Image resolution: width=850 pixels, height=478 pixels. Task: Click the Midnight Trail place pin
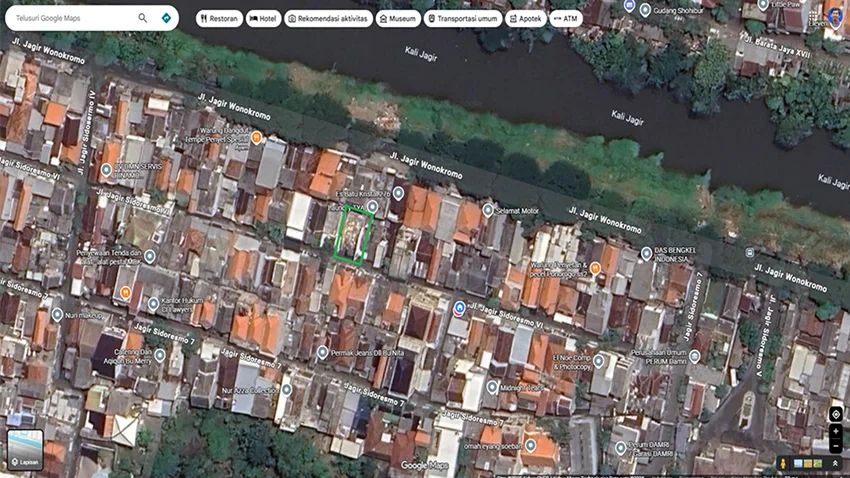492,387
